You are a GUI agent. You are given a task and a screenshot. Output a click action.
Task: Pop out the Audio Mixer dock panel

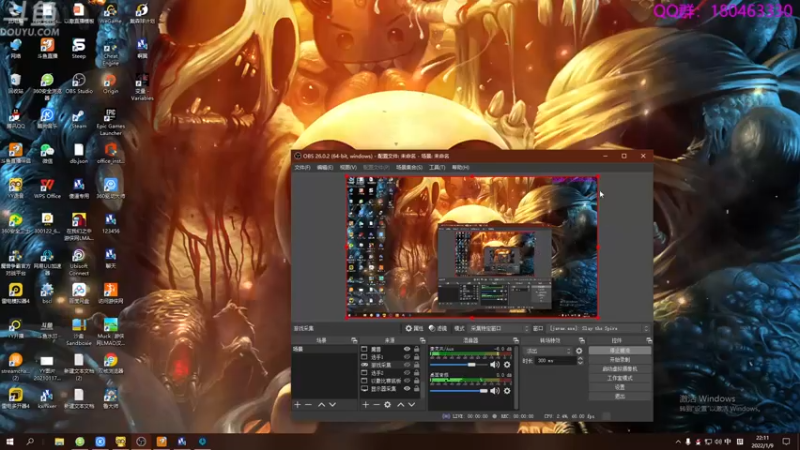[516, 340]
